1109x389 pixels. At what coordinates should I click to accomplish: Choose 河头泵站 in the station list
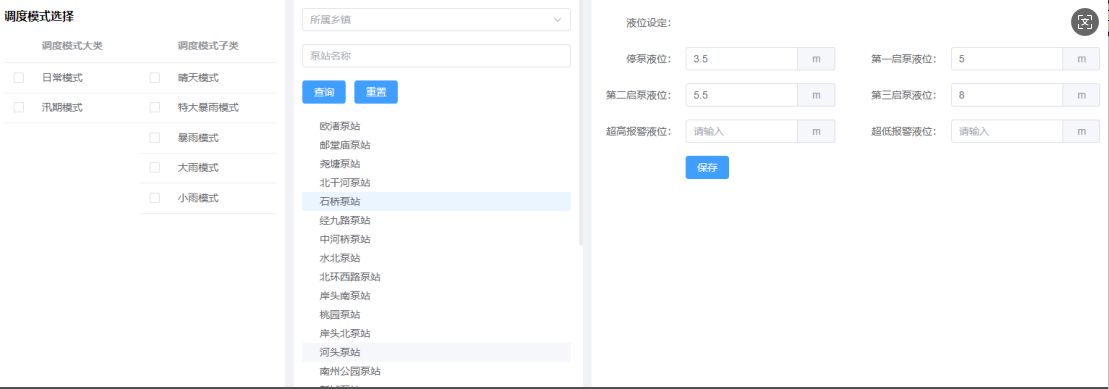pyautogui.click(x=436, y=352)
